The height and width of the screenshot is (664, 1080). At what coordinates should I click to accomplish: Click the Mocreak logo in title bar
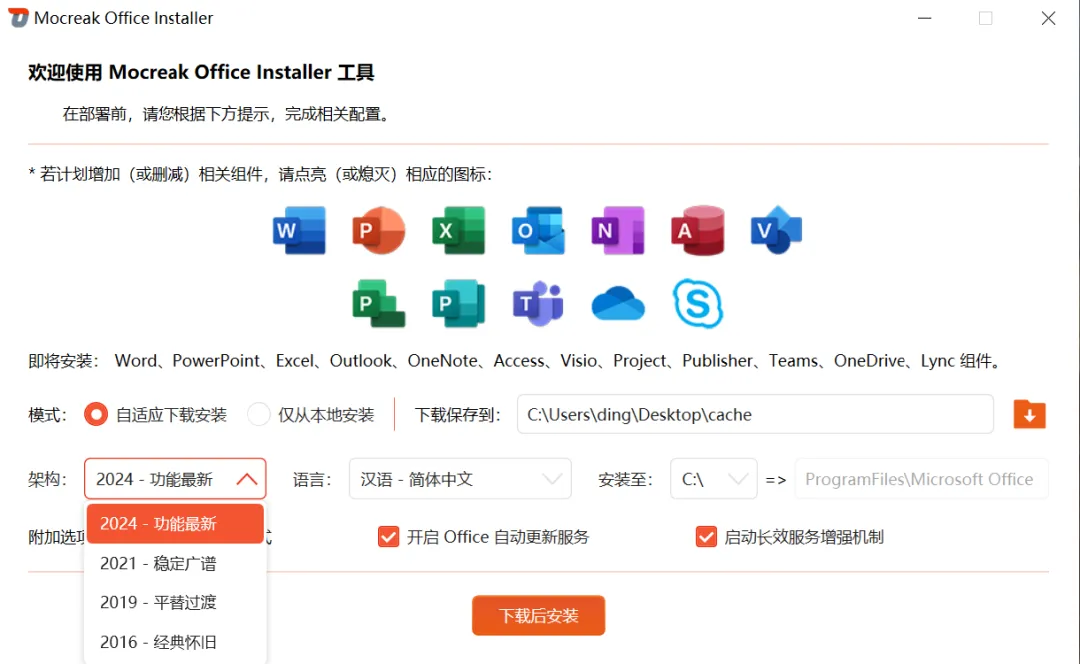(x=18, y=18)
